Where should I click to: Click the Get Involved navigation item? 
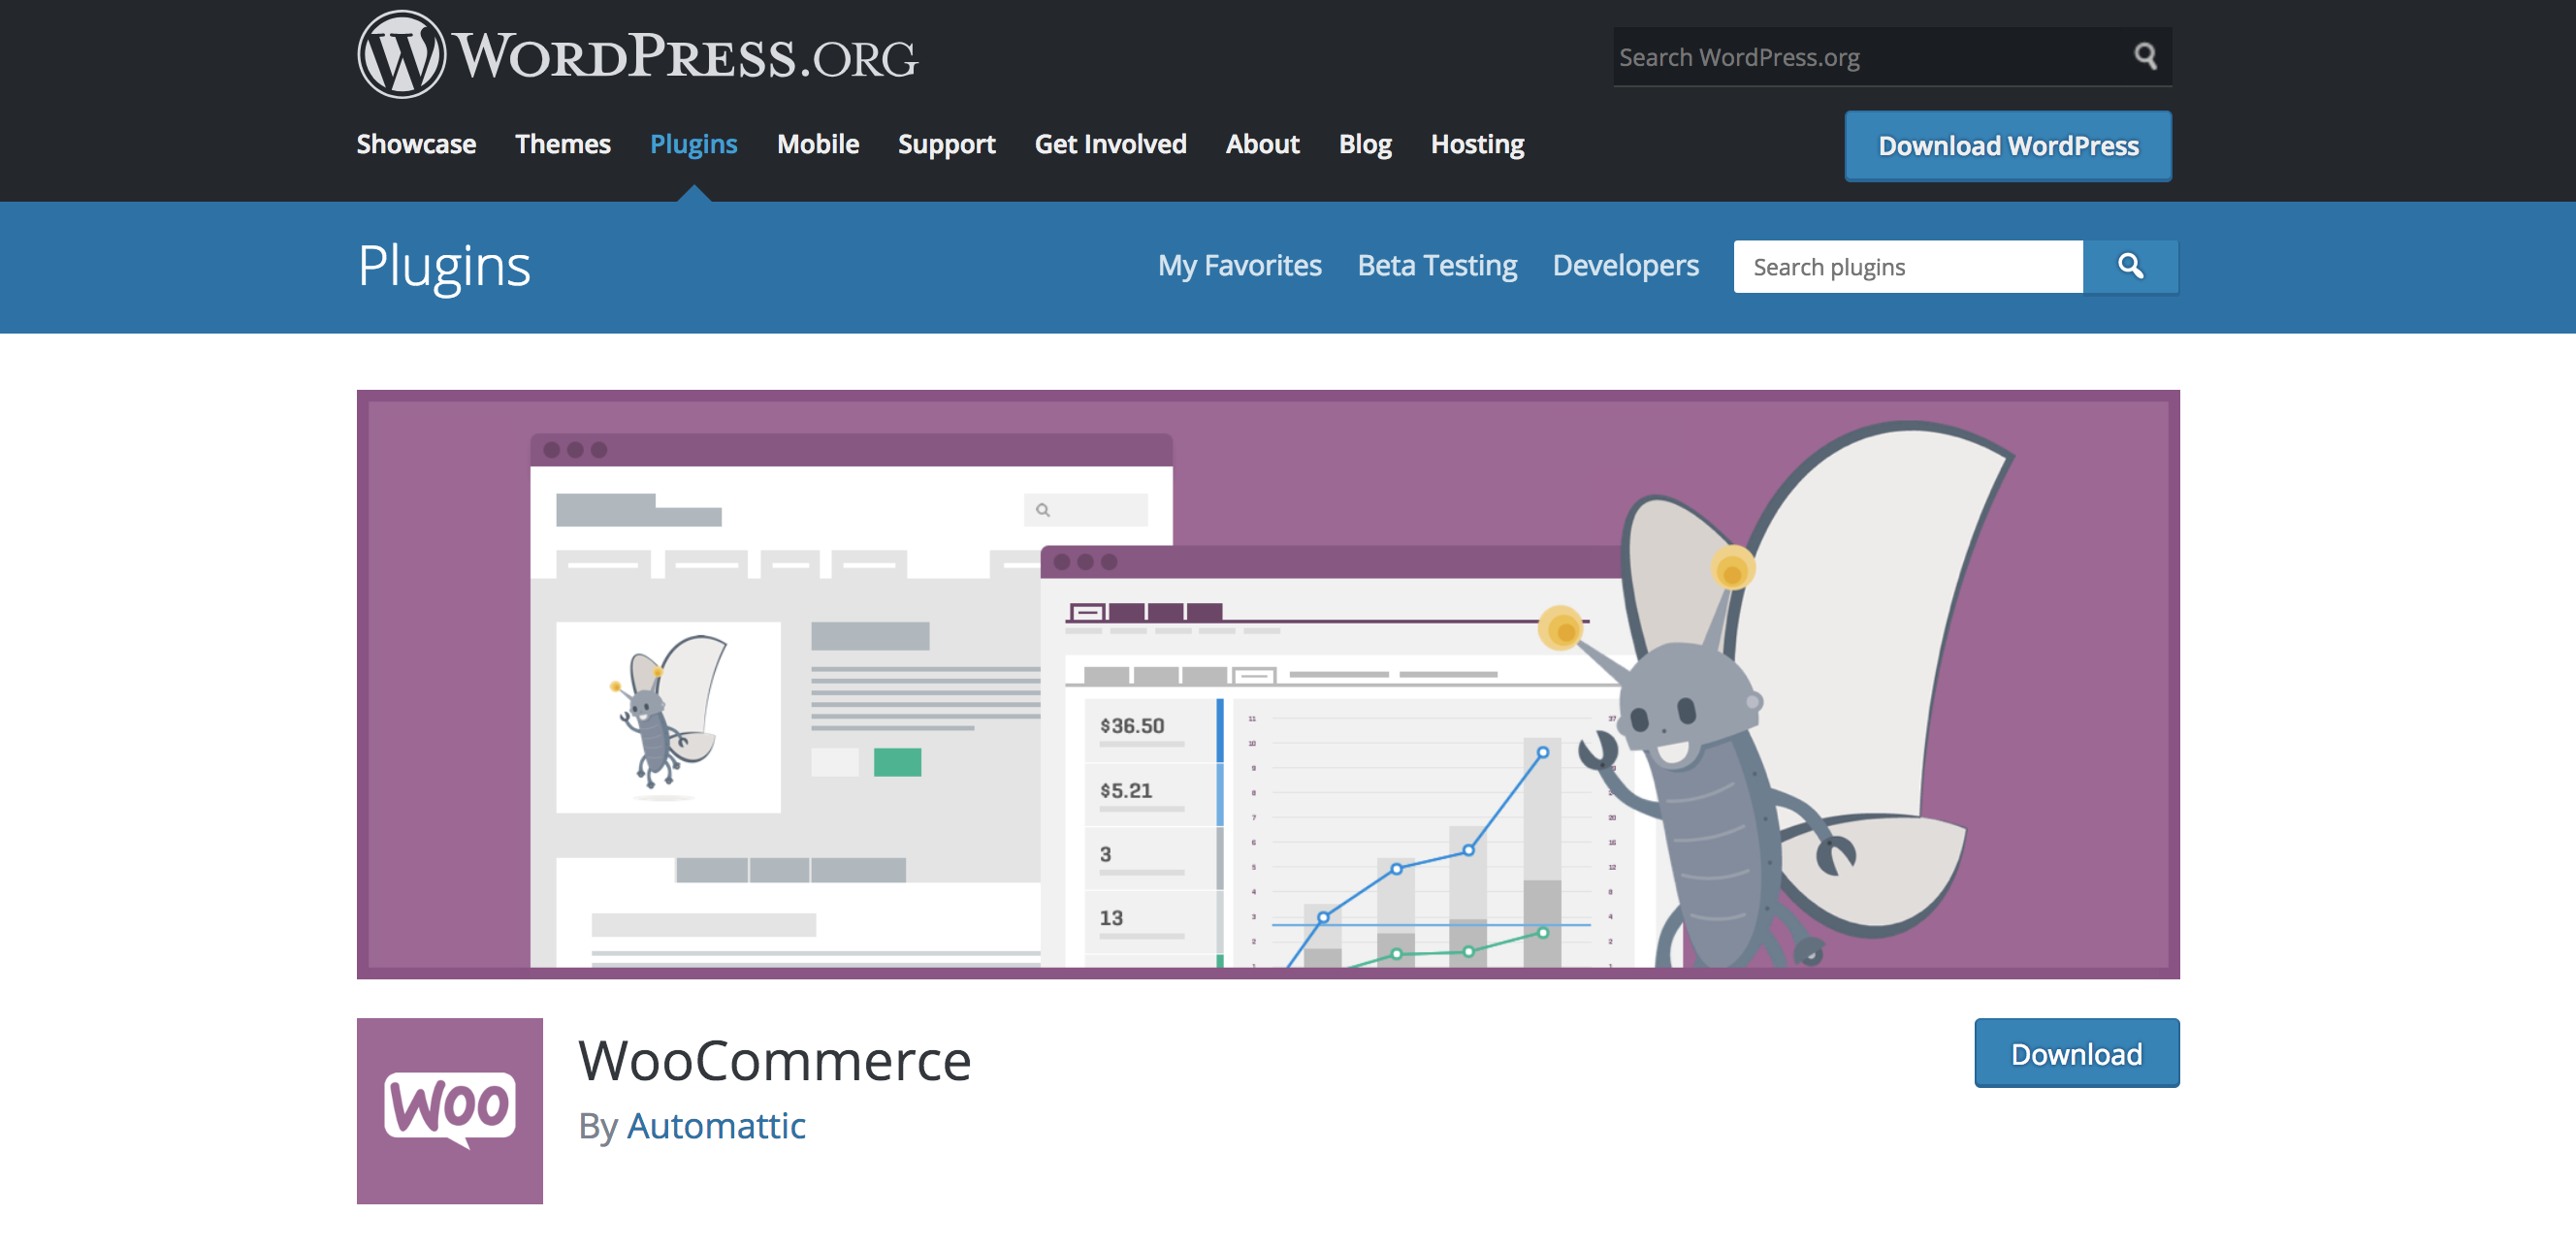[x=1111, y=143]
